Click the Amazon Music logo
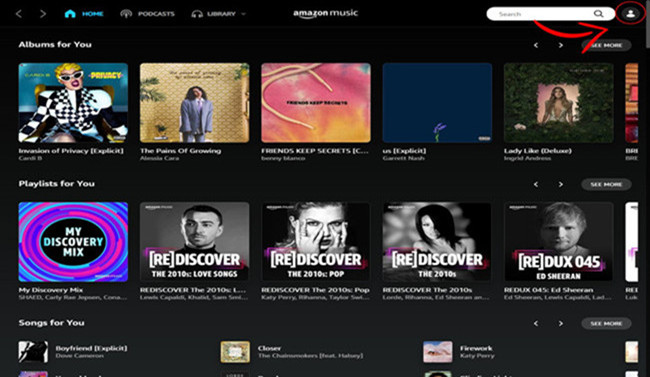The image size is (650, 377). [325, 13]
